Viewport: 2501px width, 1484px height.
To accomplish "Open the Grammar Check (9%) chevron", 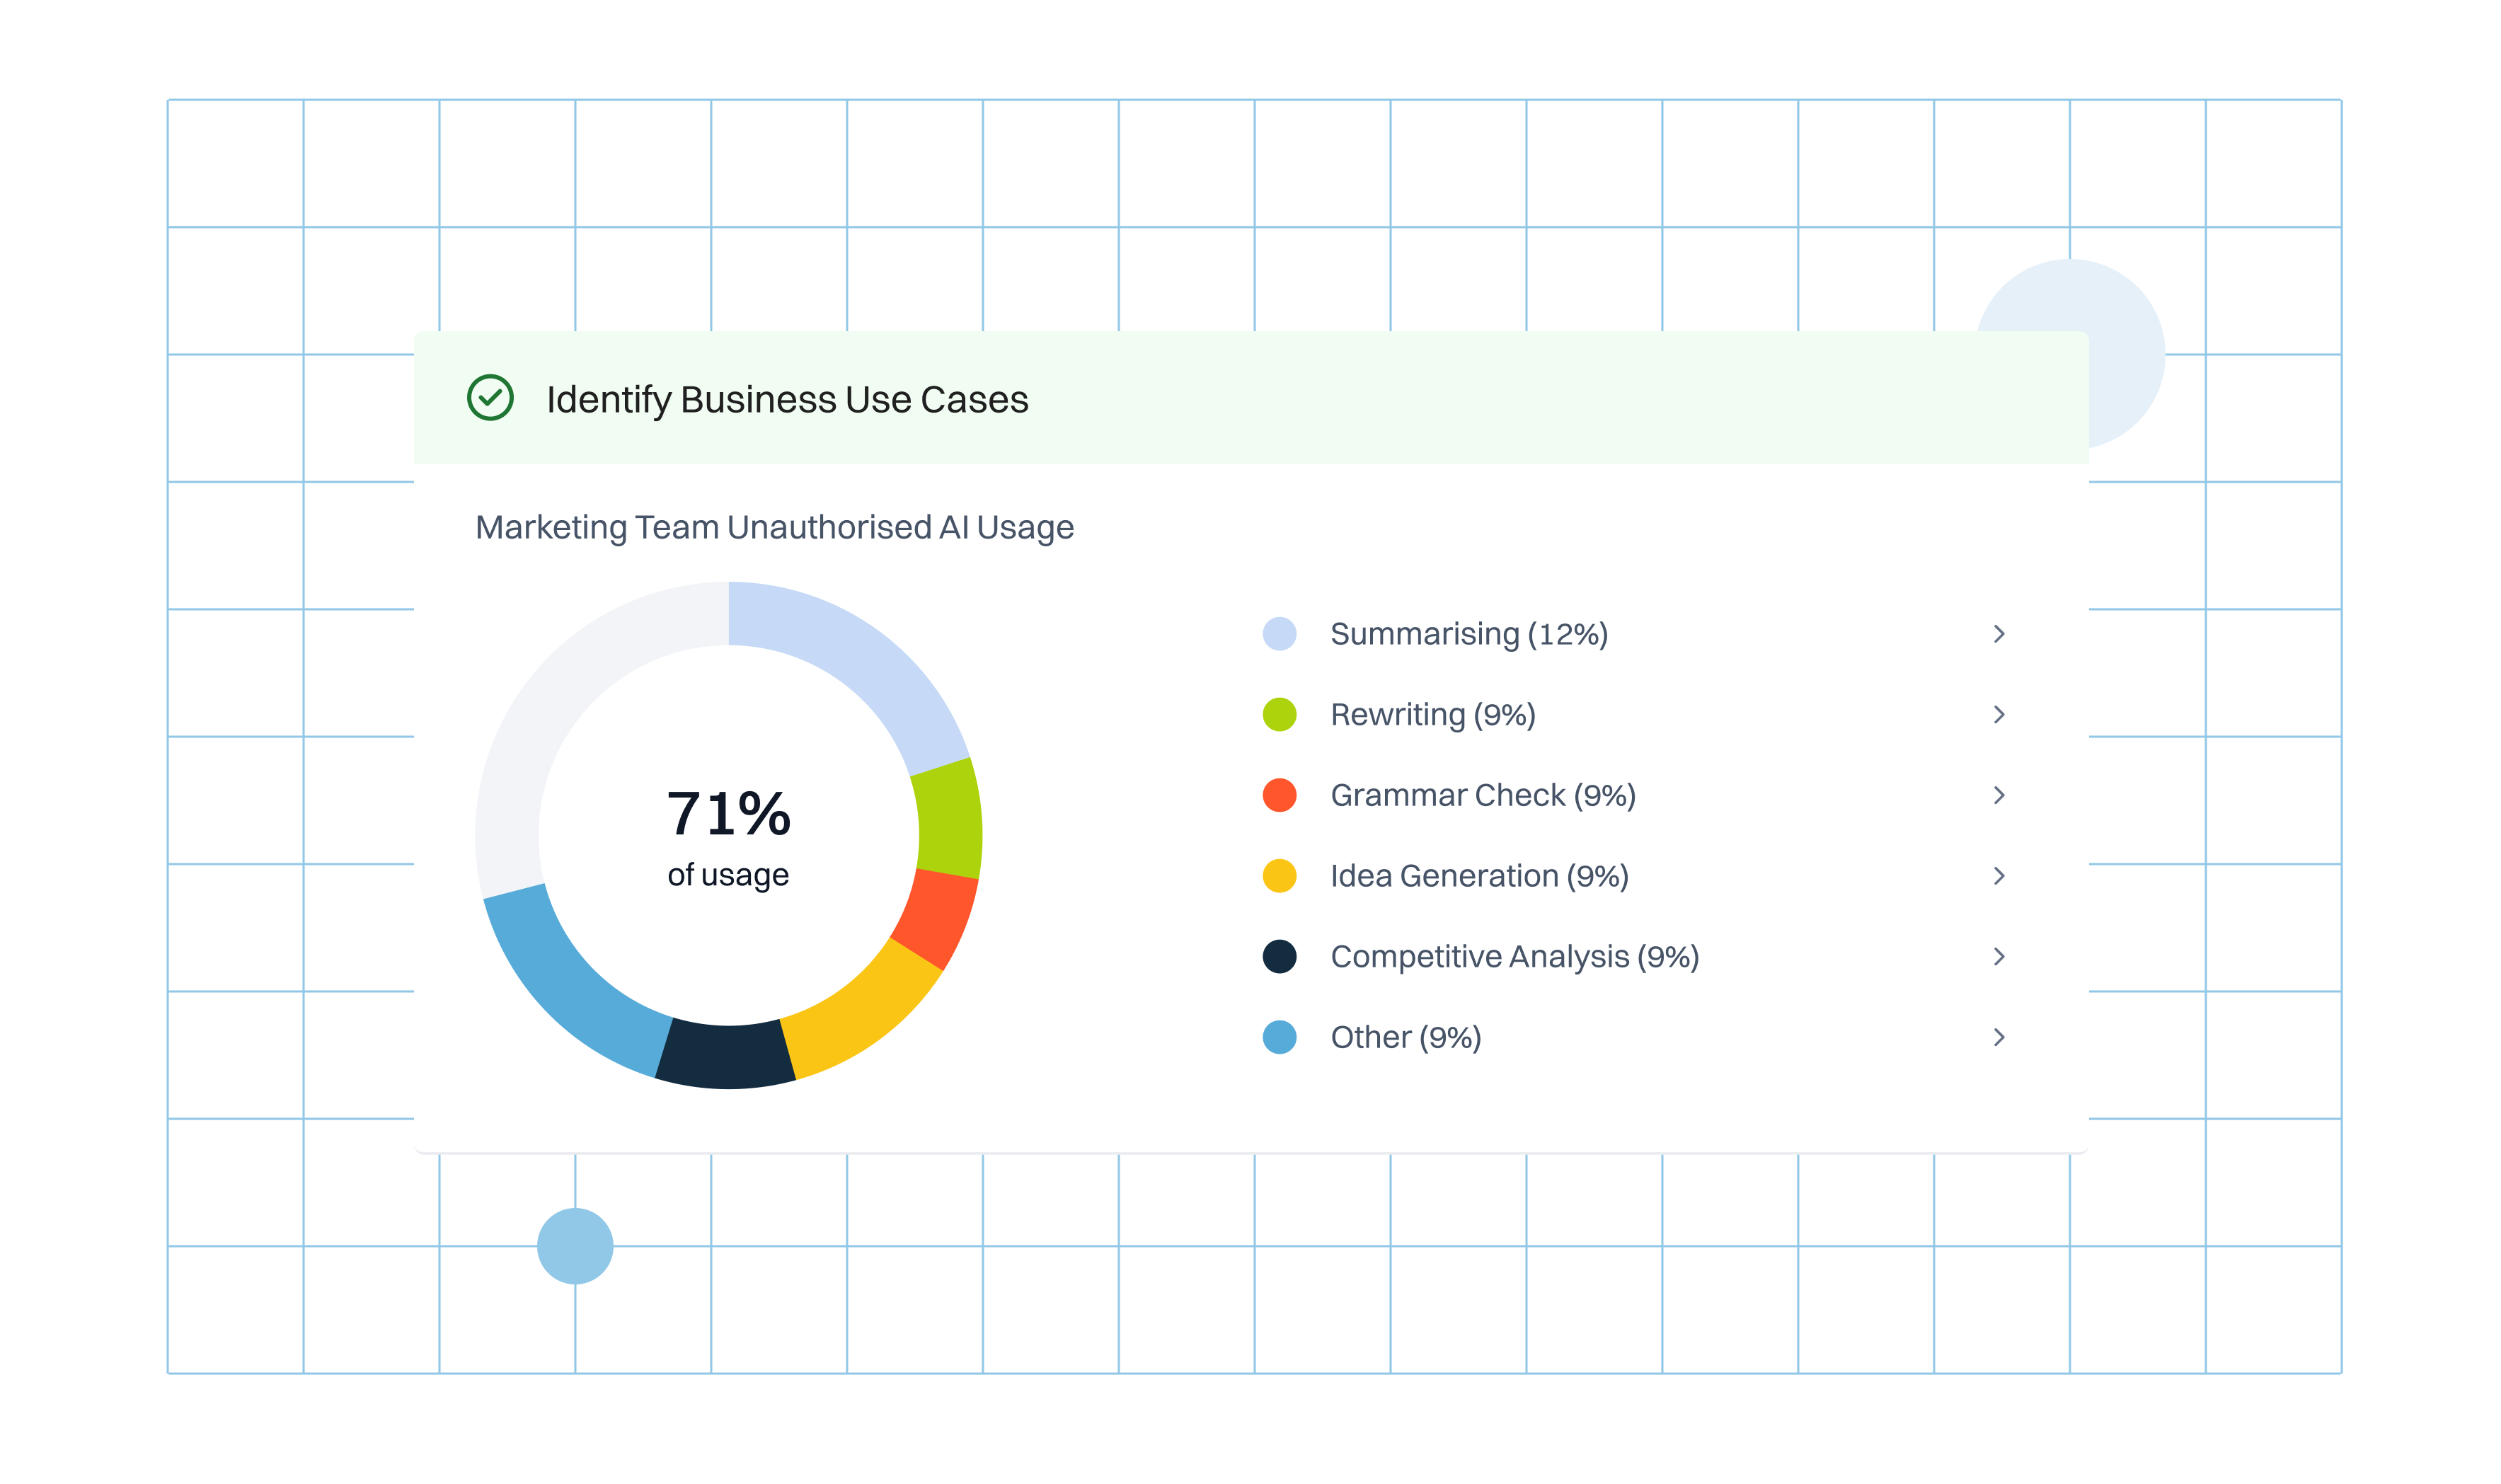I will pos(1998,795).
